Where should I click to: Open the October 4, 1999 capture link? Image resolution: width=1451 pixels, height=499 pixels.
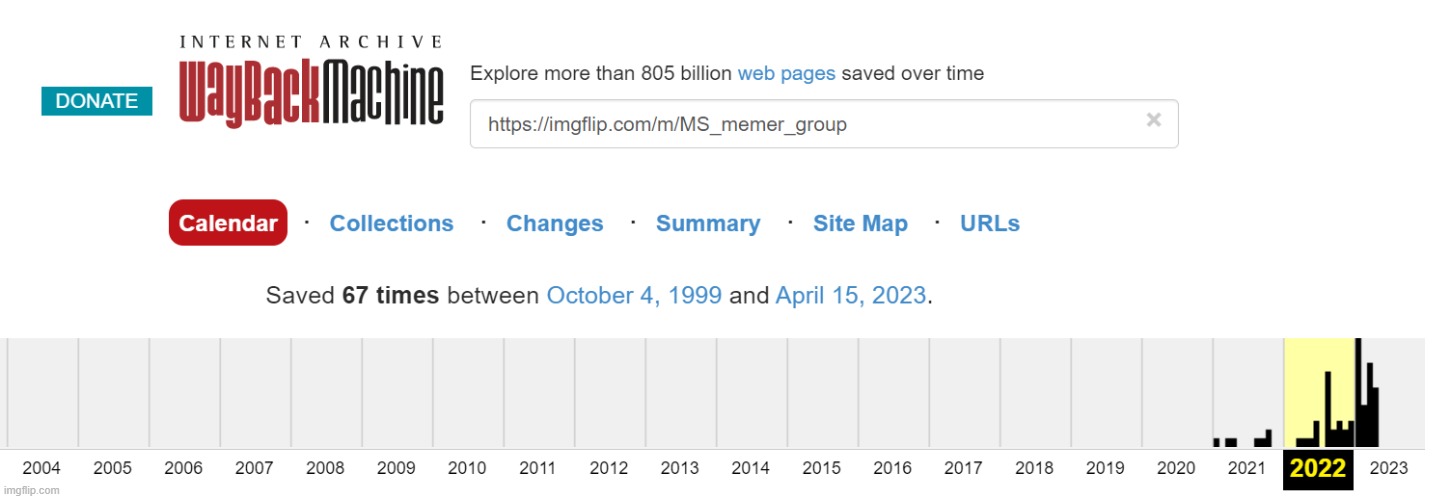[x=634, y=296]
